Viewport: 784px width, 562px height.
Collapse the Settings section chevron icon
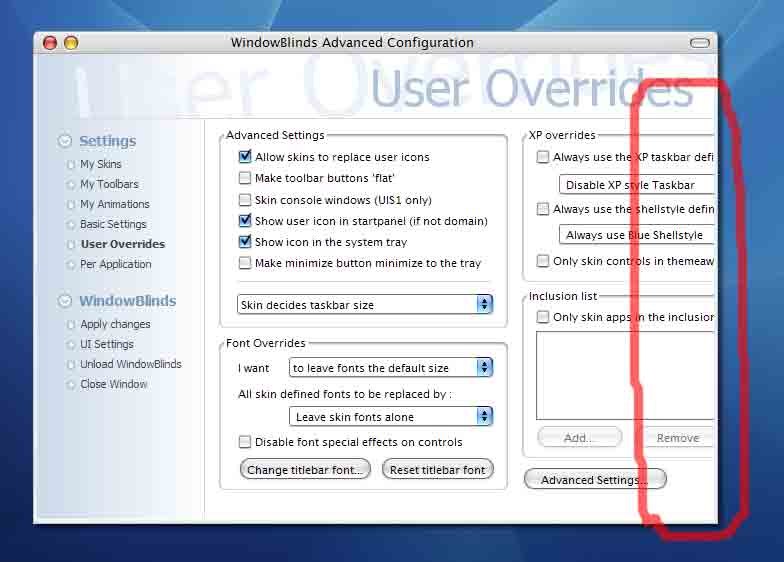tap(64, 141)
